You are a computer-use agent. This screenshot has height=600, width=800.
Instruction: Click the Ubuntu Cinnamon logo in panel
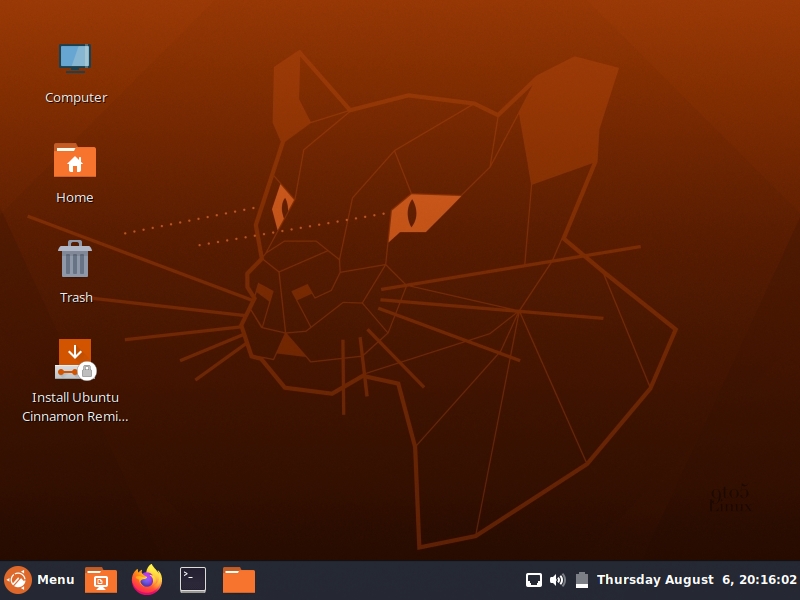pos(17,580)
